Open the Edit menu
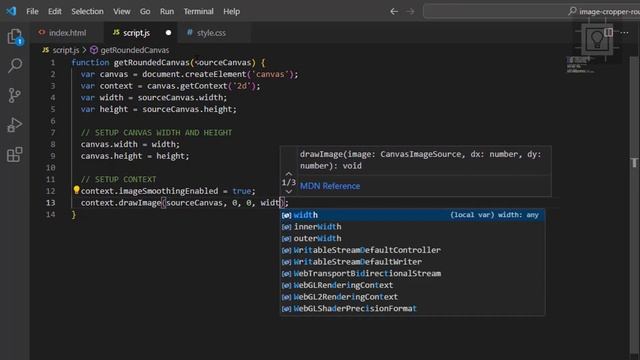640x360 pixels. pyautogui.click(x=55, y=11)
